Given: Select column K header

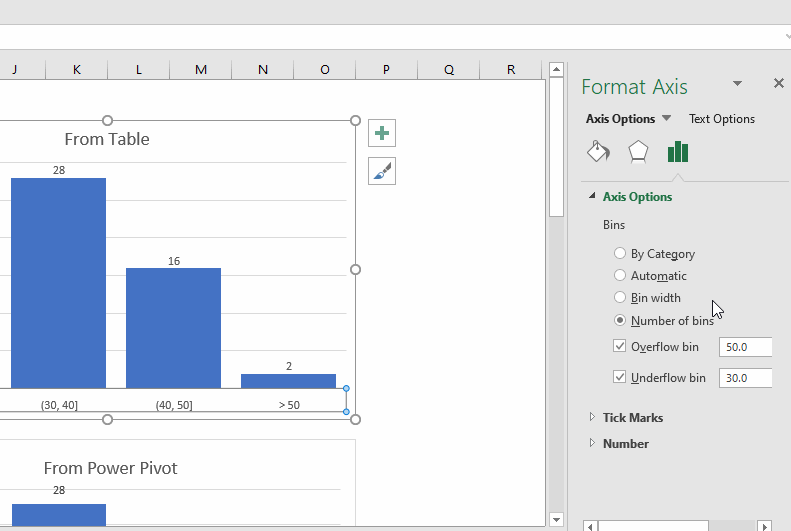Looking at the screenshot, I should click(77, 70).
